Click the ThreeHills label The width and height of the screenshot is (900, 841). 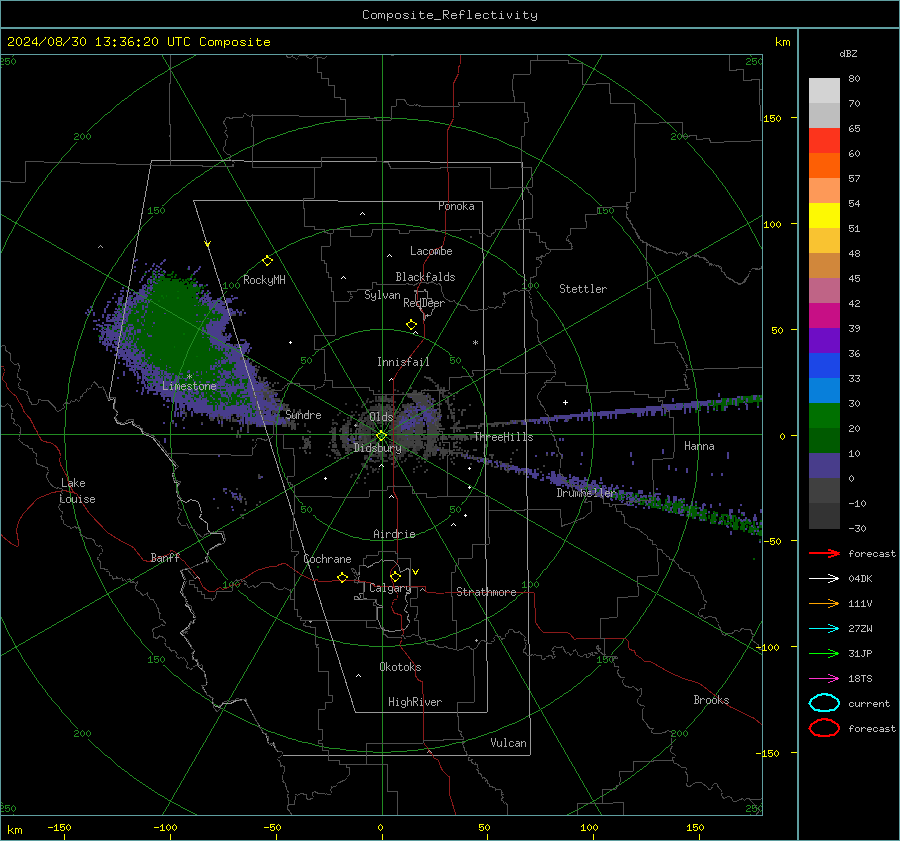coord(503,437)
